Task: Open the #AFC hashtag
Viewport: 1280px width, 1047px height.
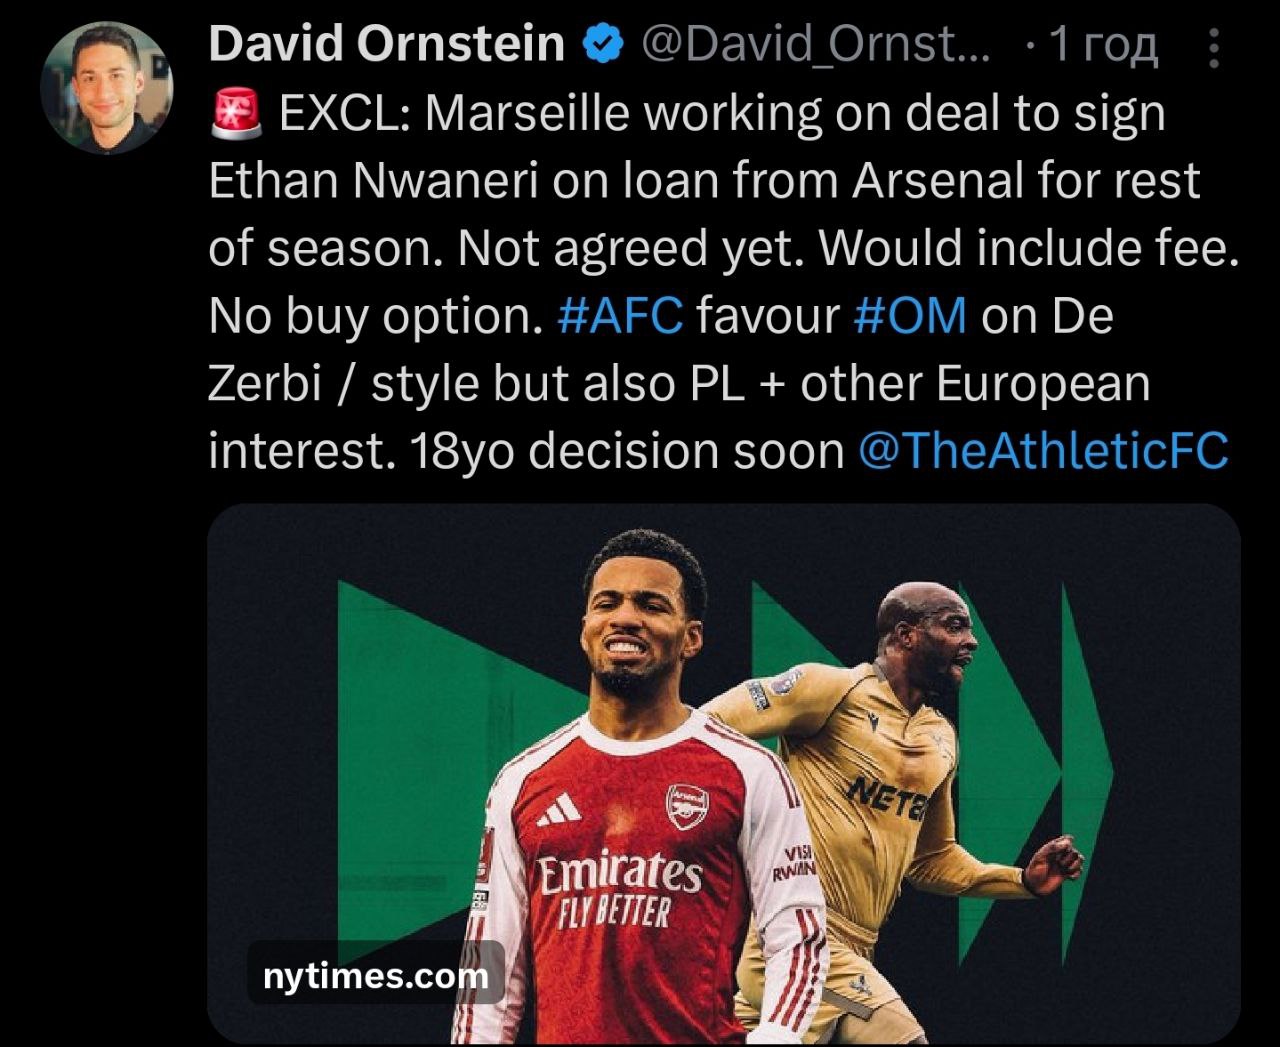Action: pyautogui.click(x=619, y=316)
